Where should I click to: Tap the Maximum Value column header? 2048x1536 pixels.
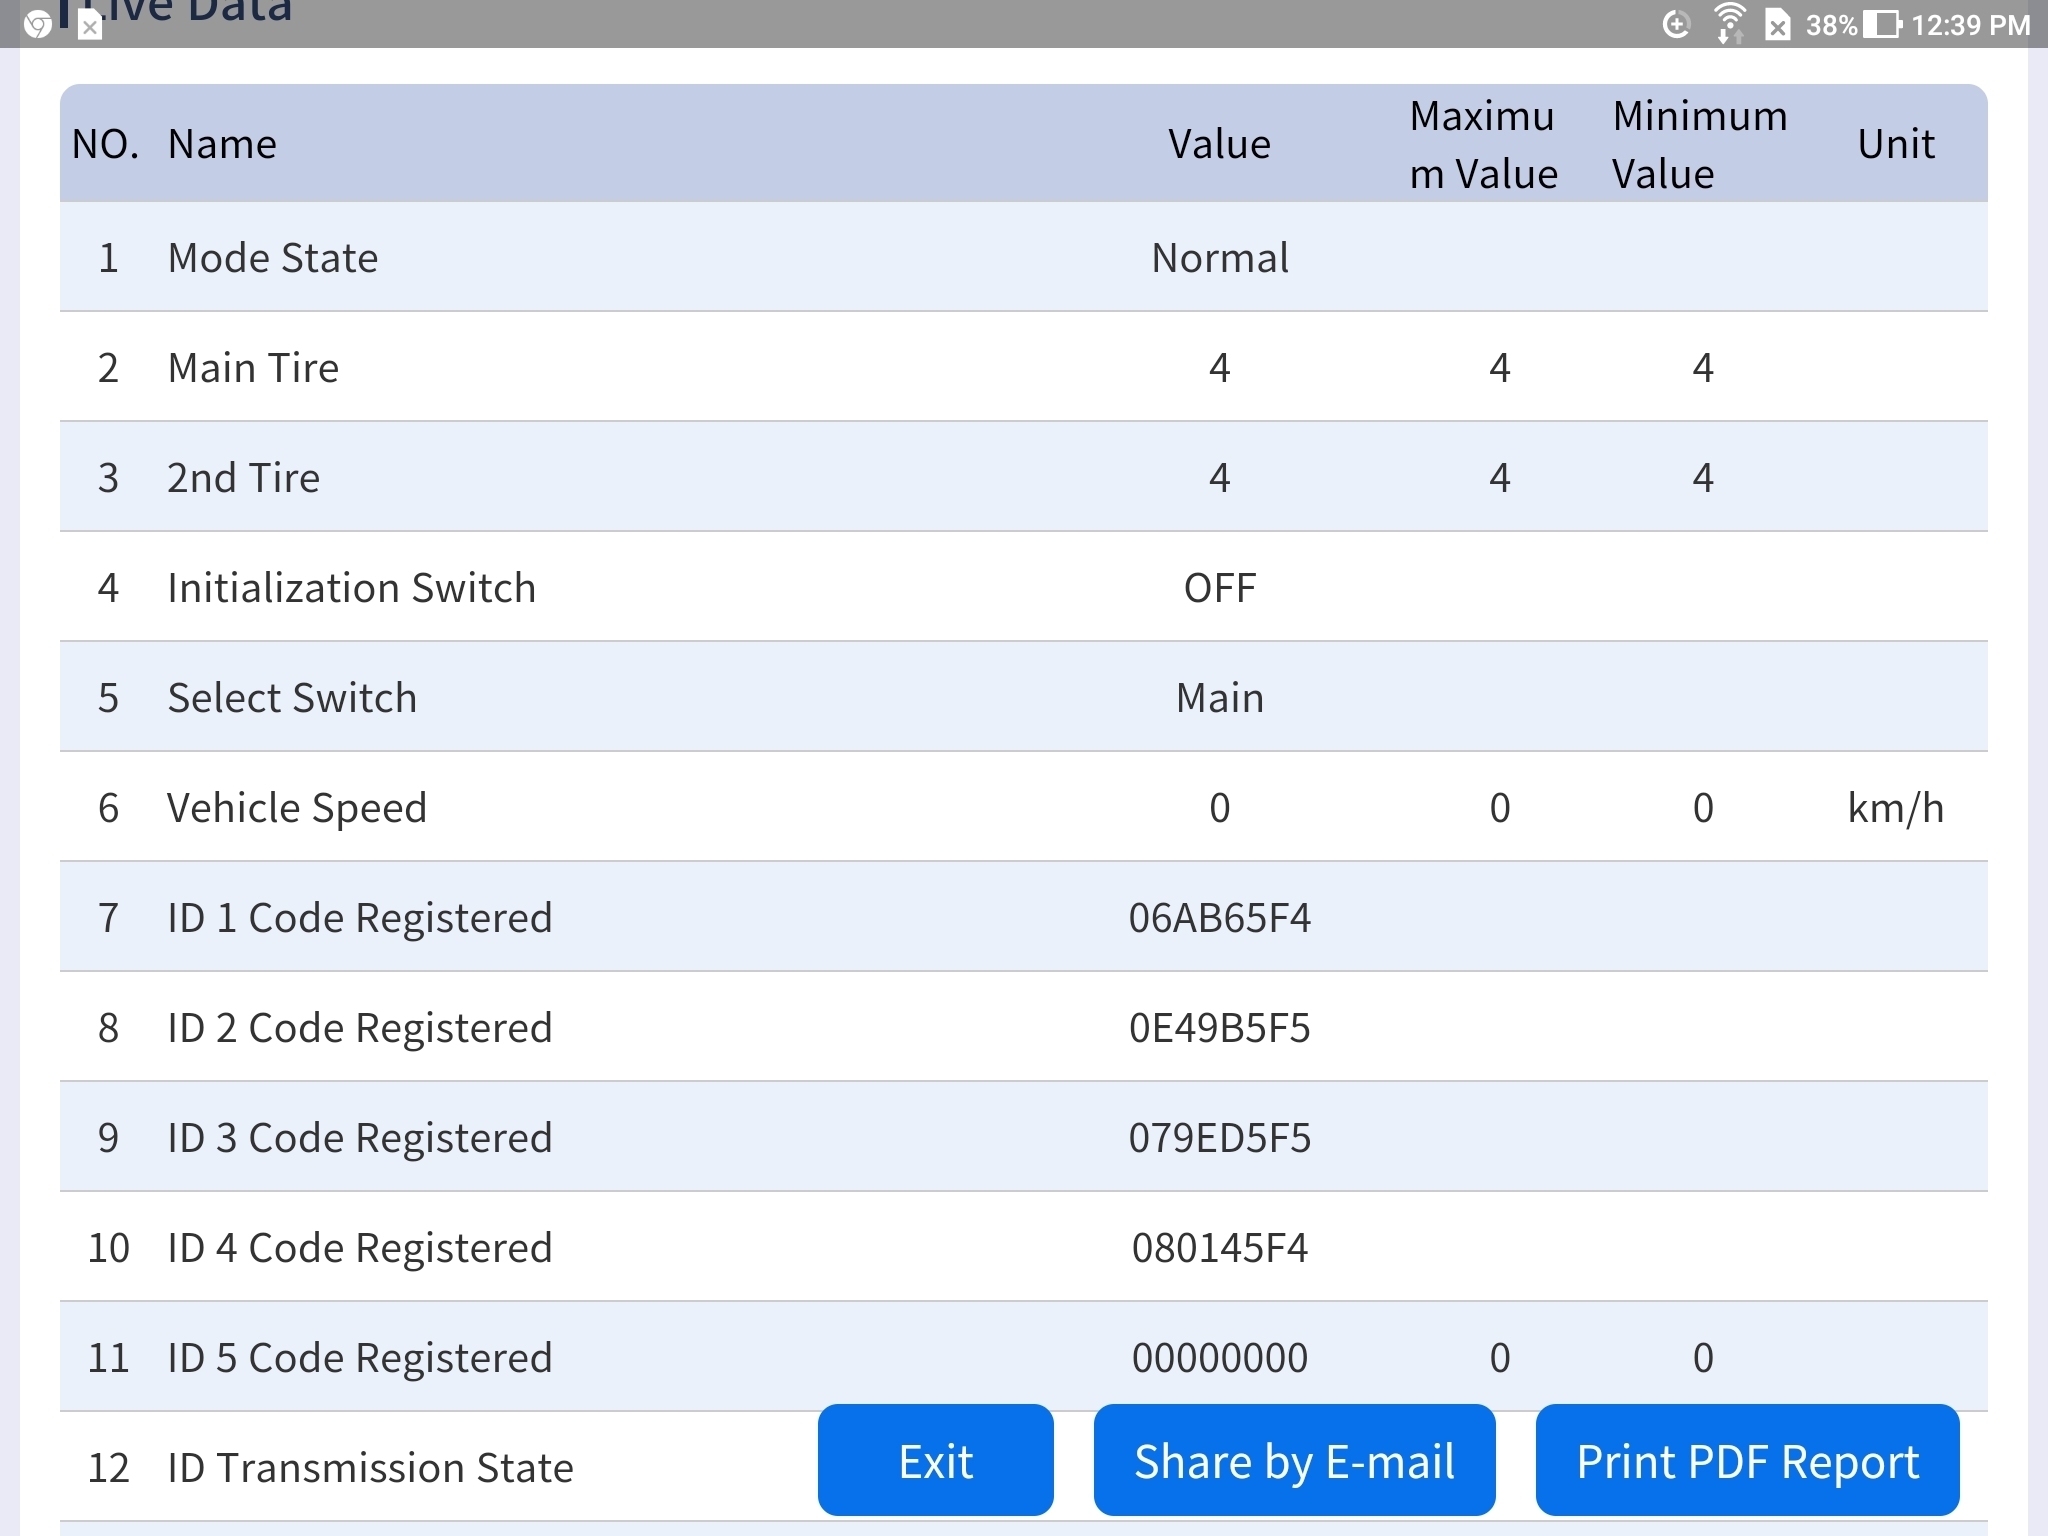coord(1483,145)
